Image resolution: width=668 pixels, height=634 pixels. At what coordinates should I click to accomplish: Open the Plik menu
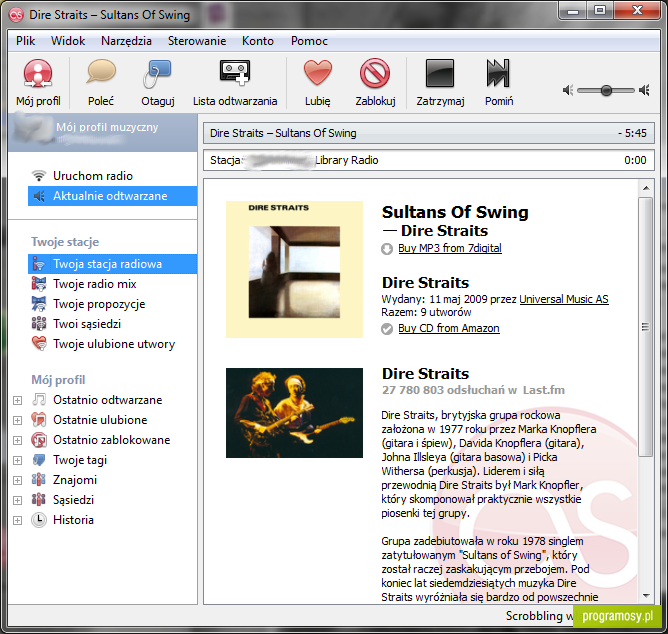click(26, 41)
